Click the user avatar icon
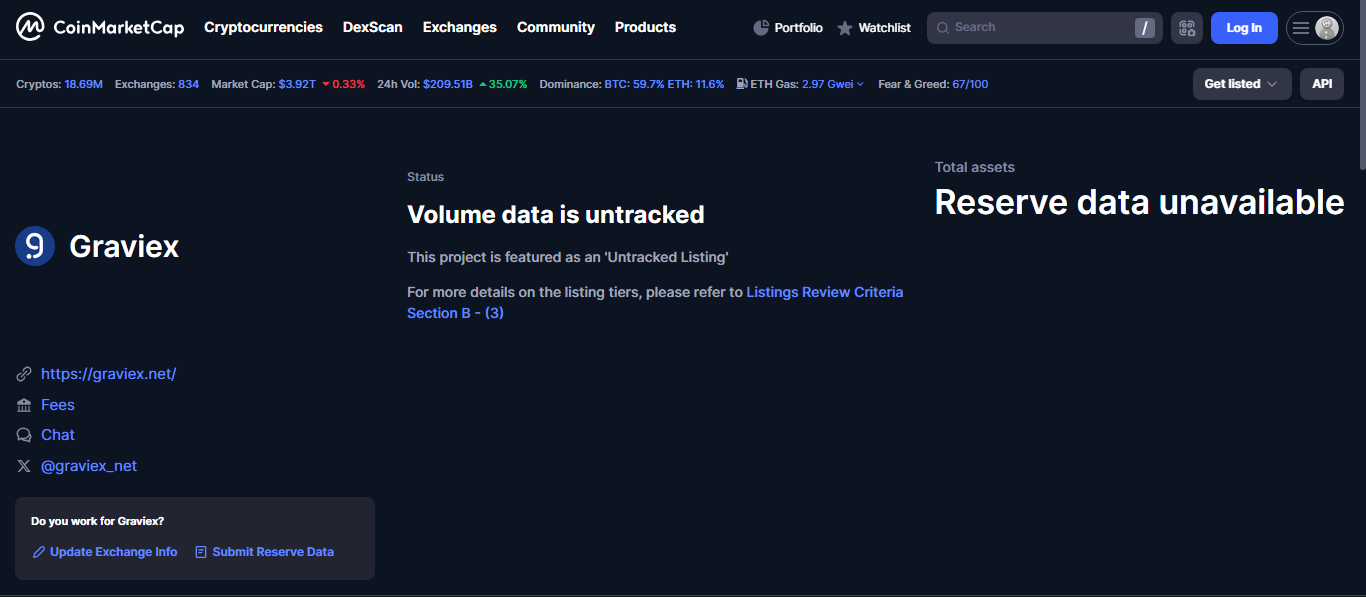 click(x=1327, y=28)
